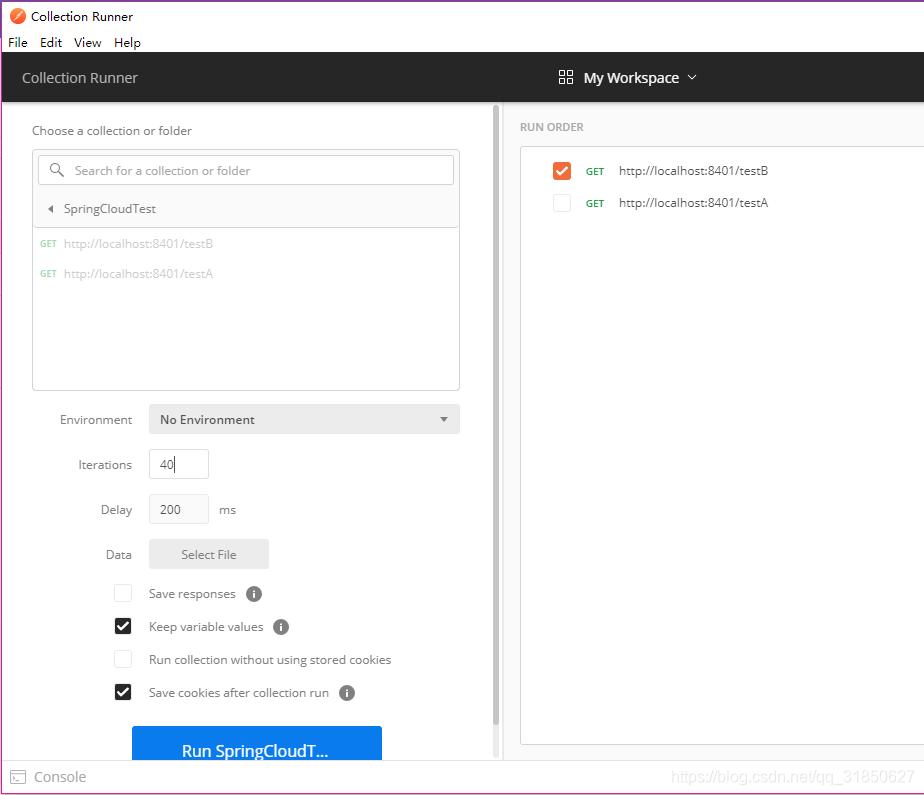The height and width of the screenshot is (795, 924).
Task: Open the My Workspace dropdown chevron
Action: tap(692, 77)
